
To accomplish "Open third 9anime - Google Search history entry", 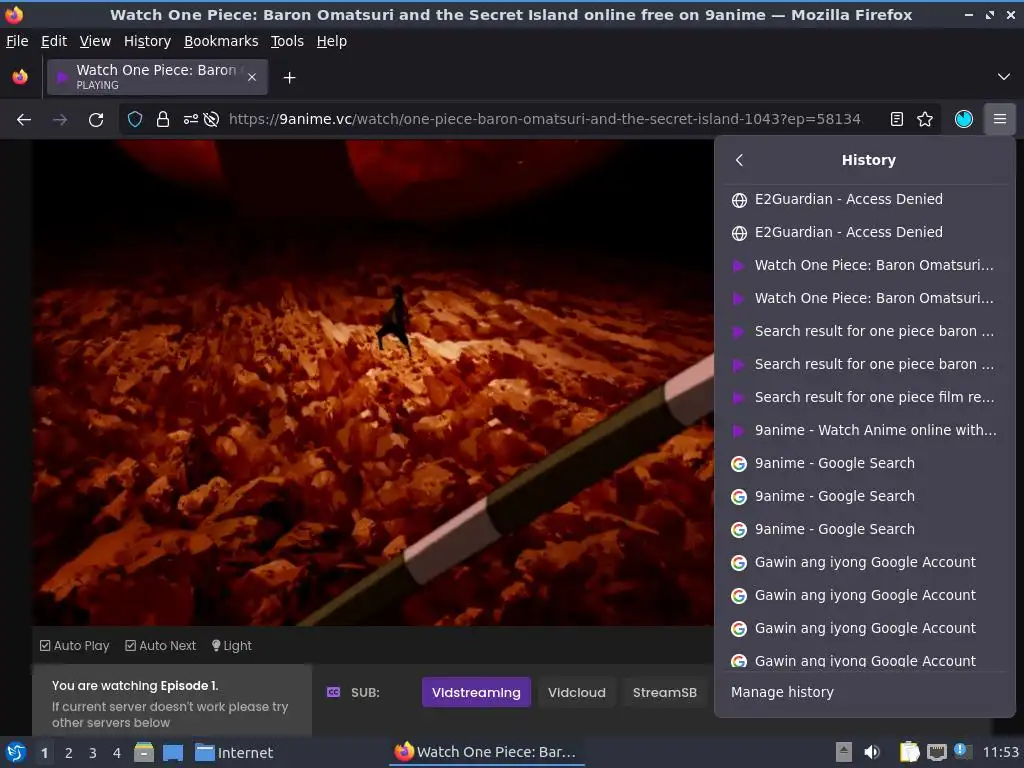I will point(865,530).
